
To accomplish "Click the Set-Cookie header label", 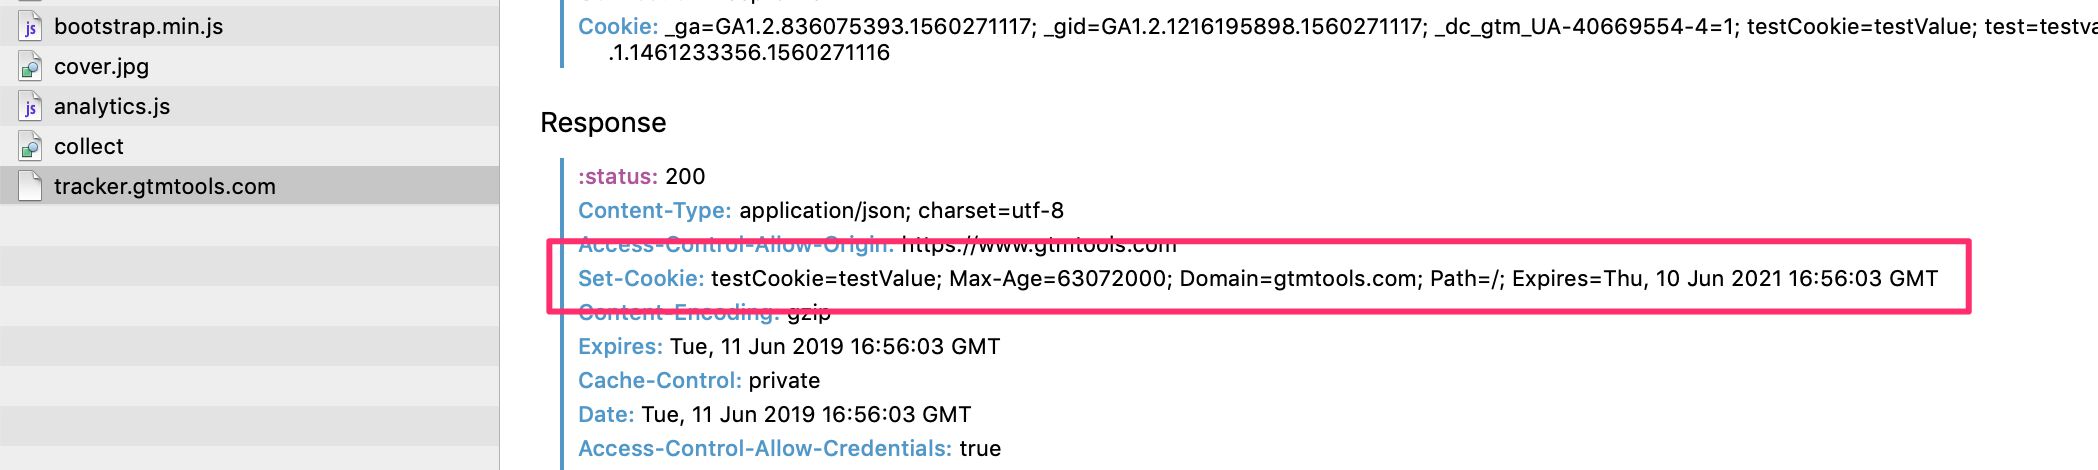I will tap(641, 279).
